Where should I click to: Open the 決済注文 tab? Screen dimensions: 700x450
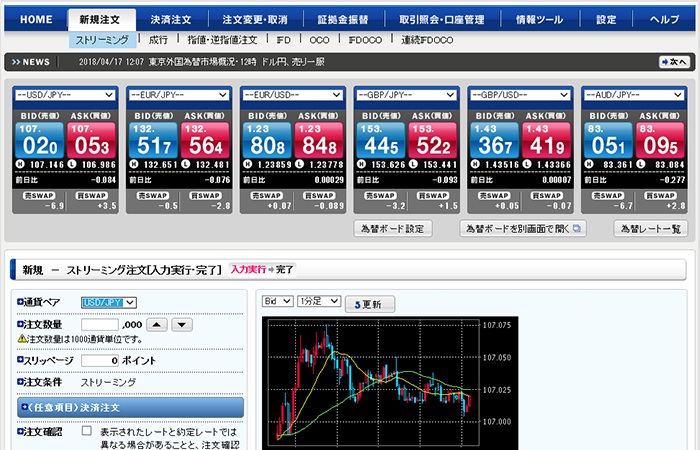point(171,20)
